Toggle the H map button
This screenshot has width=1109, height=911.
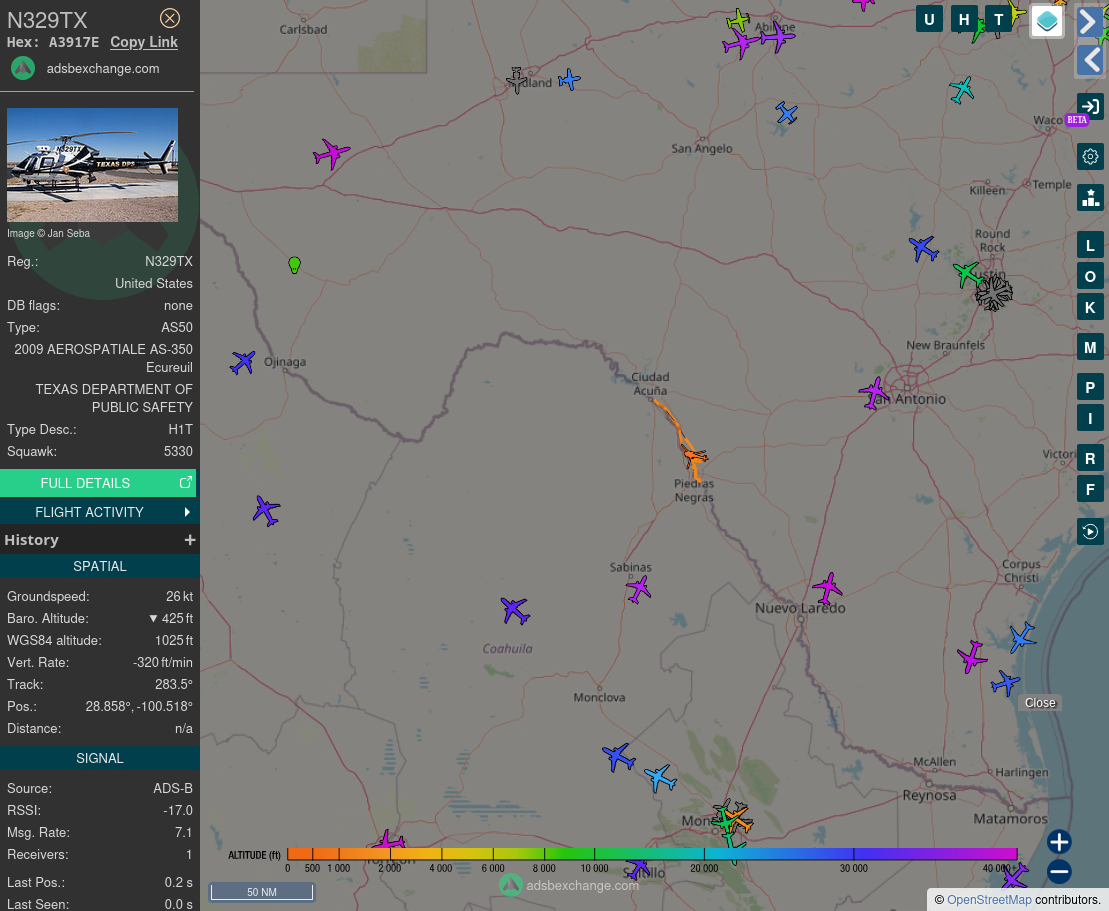tap(964, 19)
